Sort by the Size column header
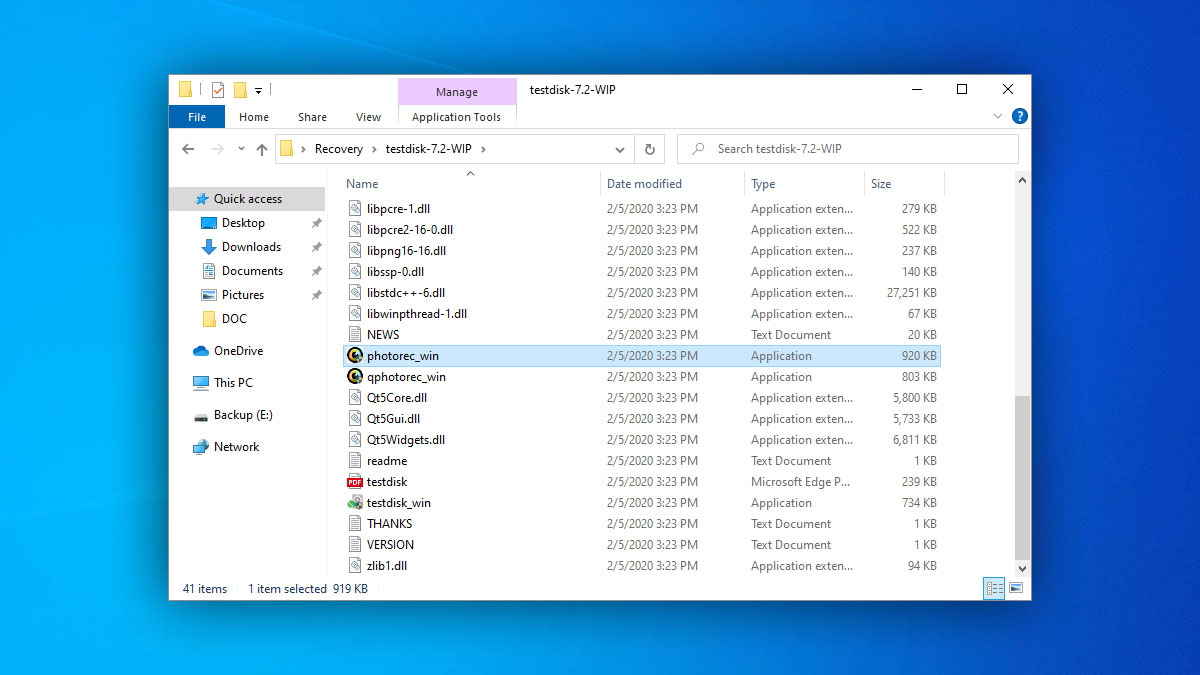 [x=904, y=184]
